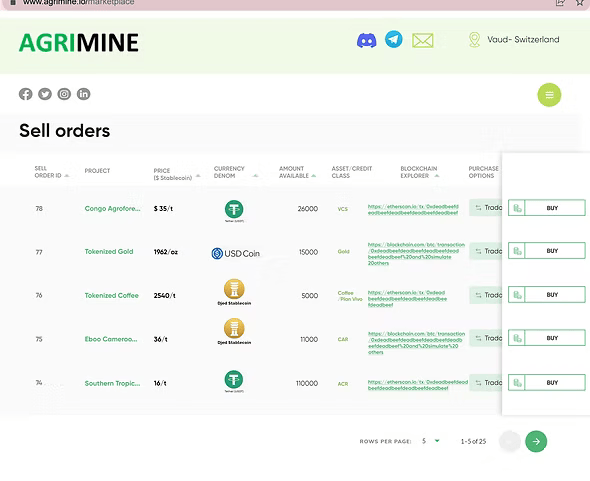Click Djed Stablecoin icon in order 76 row
The image size is (590, 481).
(234, 289)
